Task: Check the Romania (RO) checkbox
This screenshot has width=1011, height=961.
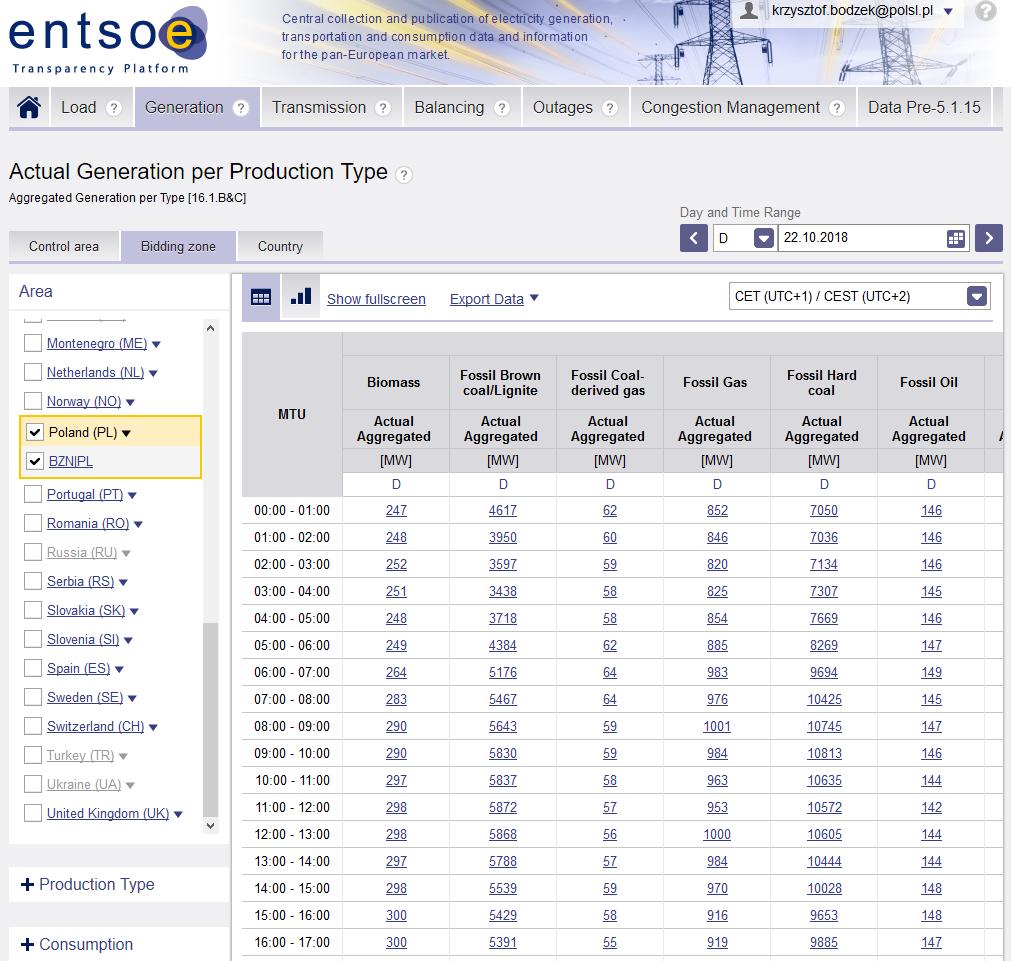Action: pyautogui.click(x=33, y=523)
